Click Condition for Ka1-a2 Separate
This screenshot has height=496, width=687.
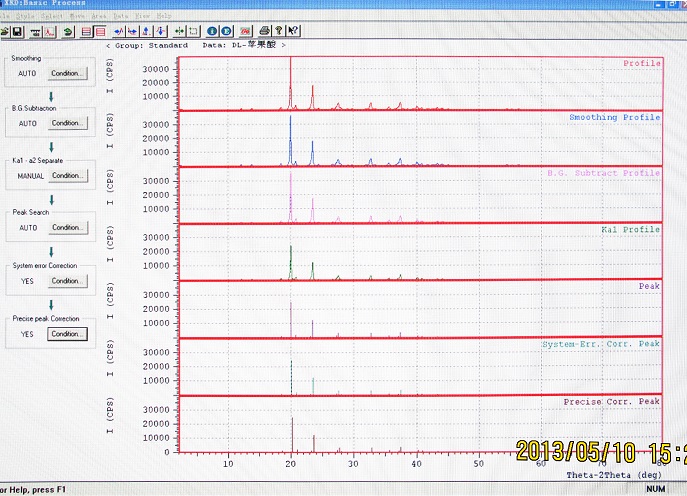(67, 175)
